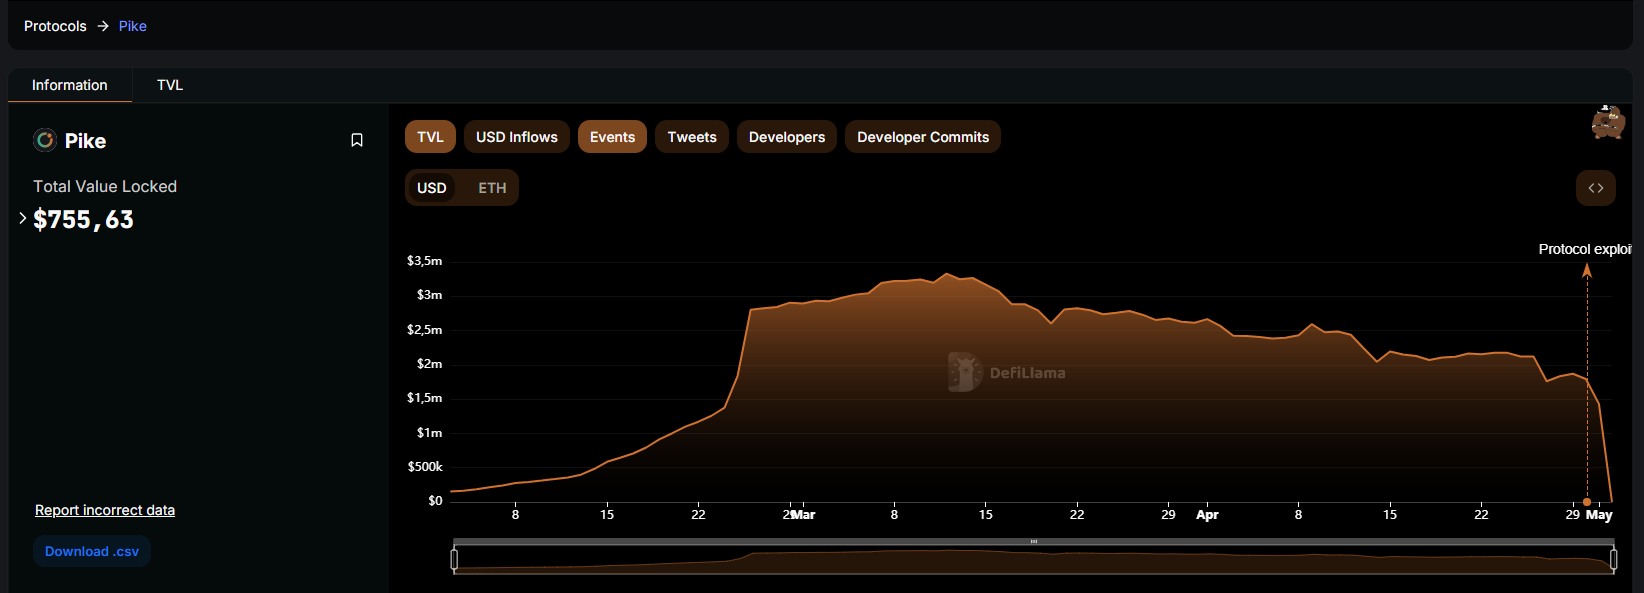Toggle USD Inflows chart metric
The width and height of the screenshot is (1644, 593).
[x=517, y=137]
